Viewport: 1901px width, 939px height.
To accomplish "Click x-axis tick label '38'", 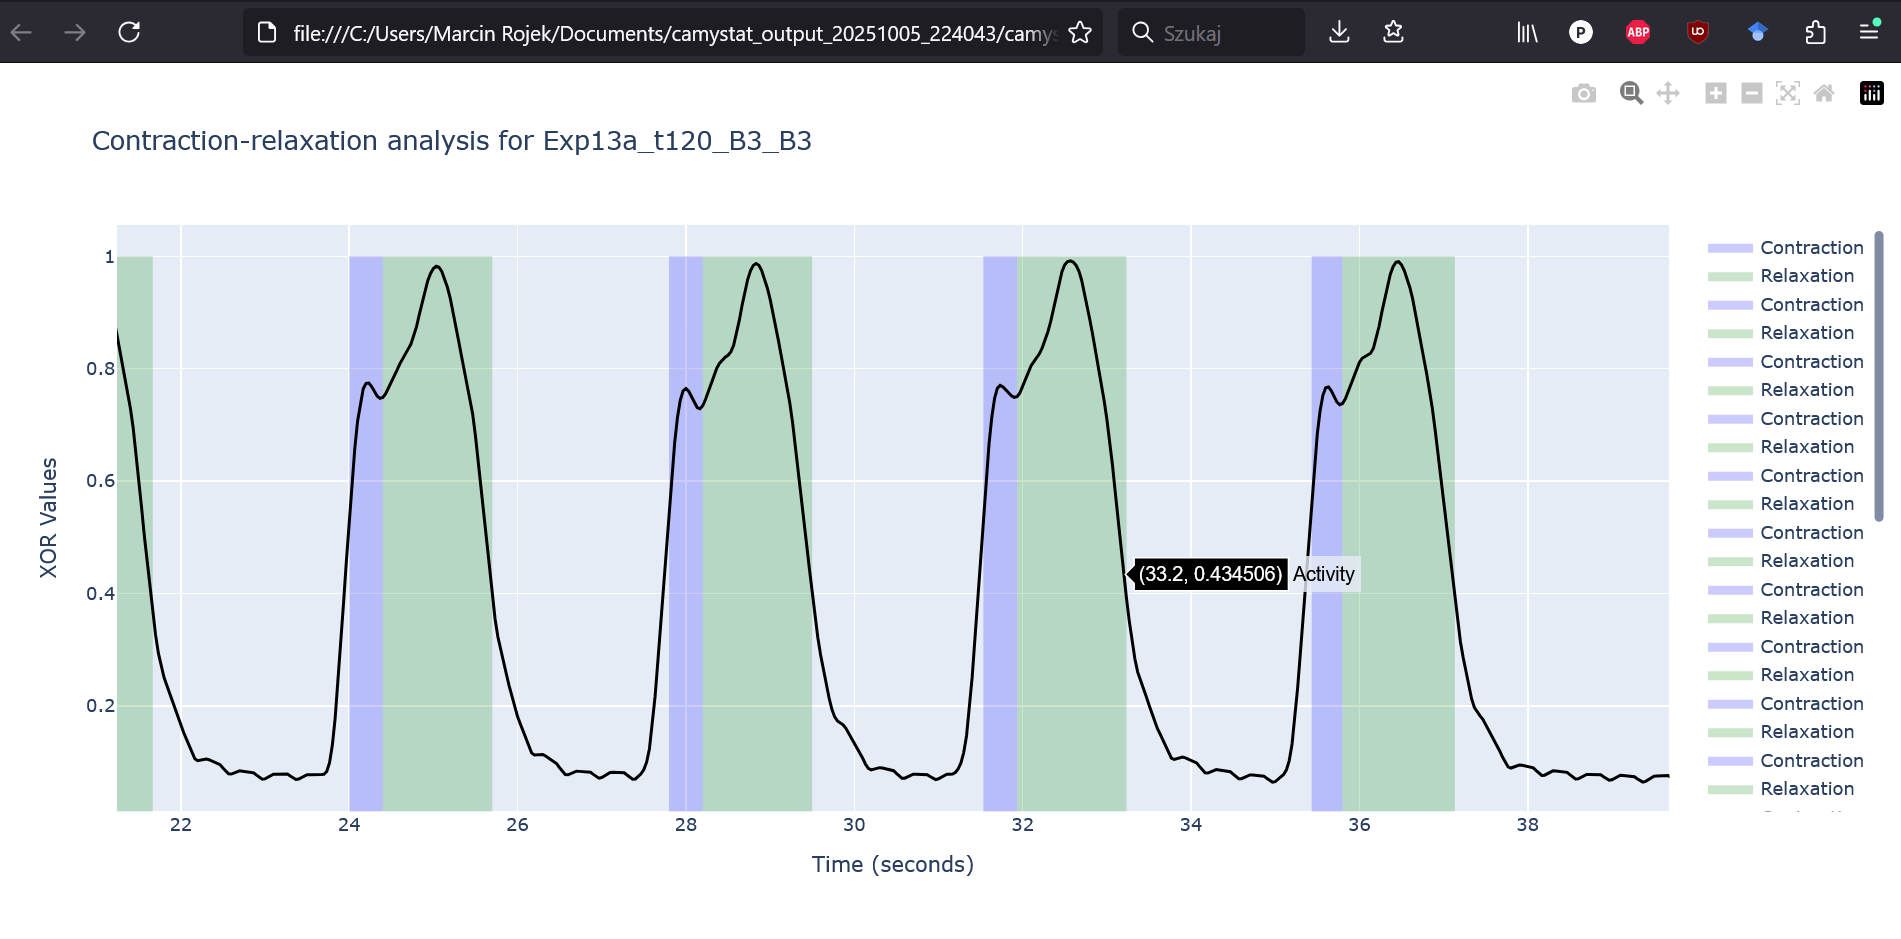I will pos(1528,825).
